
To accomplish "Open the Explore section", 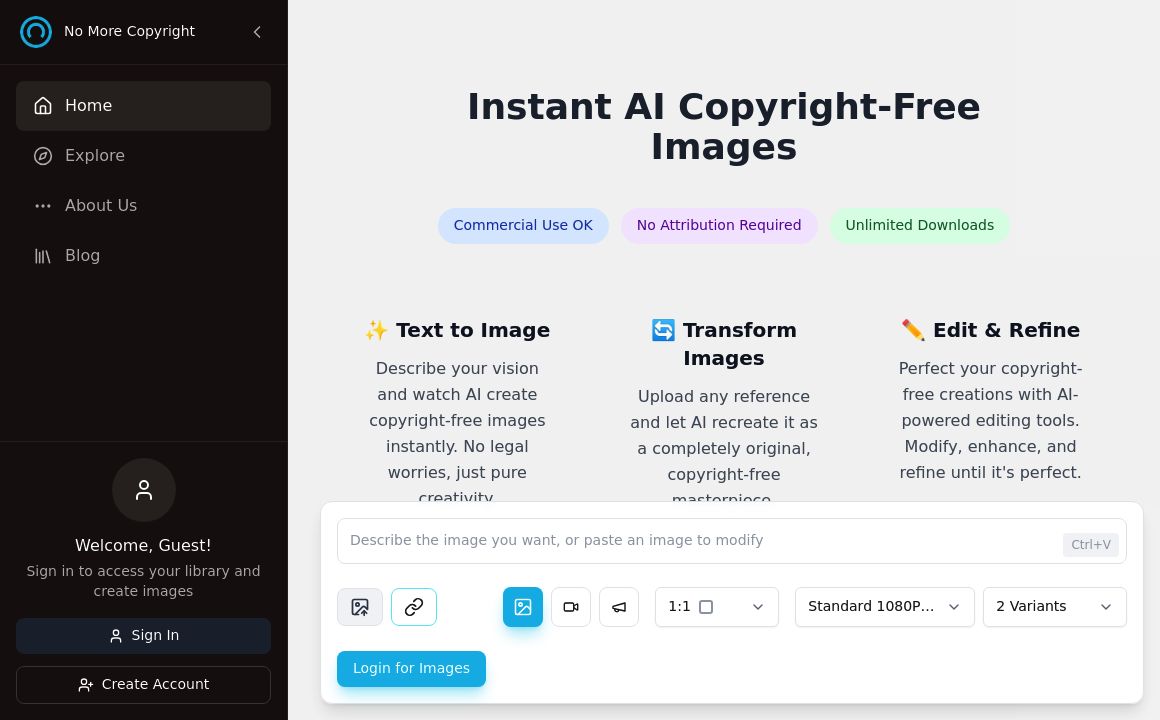I will pyautogui.click(x=94, y=155).
